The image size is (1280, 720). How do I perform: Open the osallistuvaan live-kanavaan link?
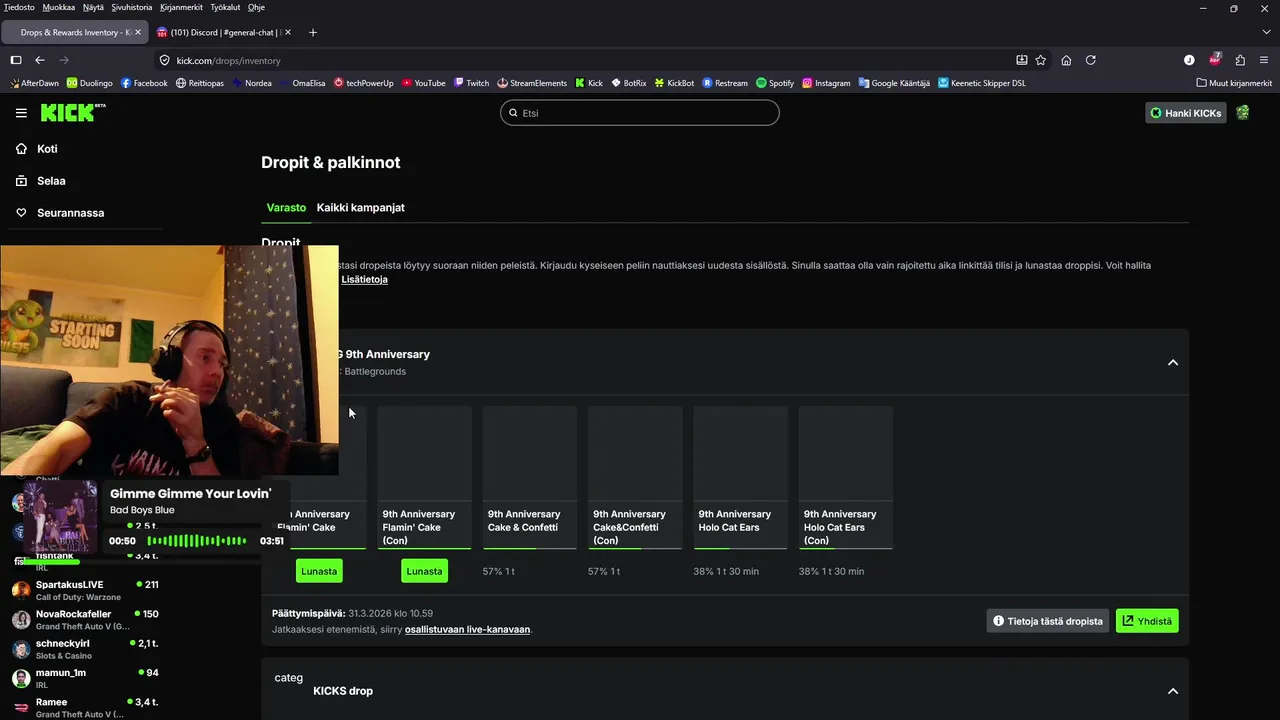coord(467,629)
